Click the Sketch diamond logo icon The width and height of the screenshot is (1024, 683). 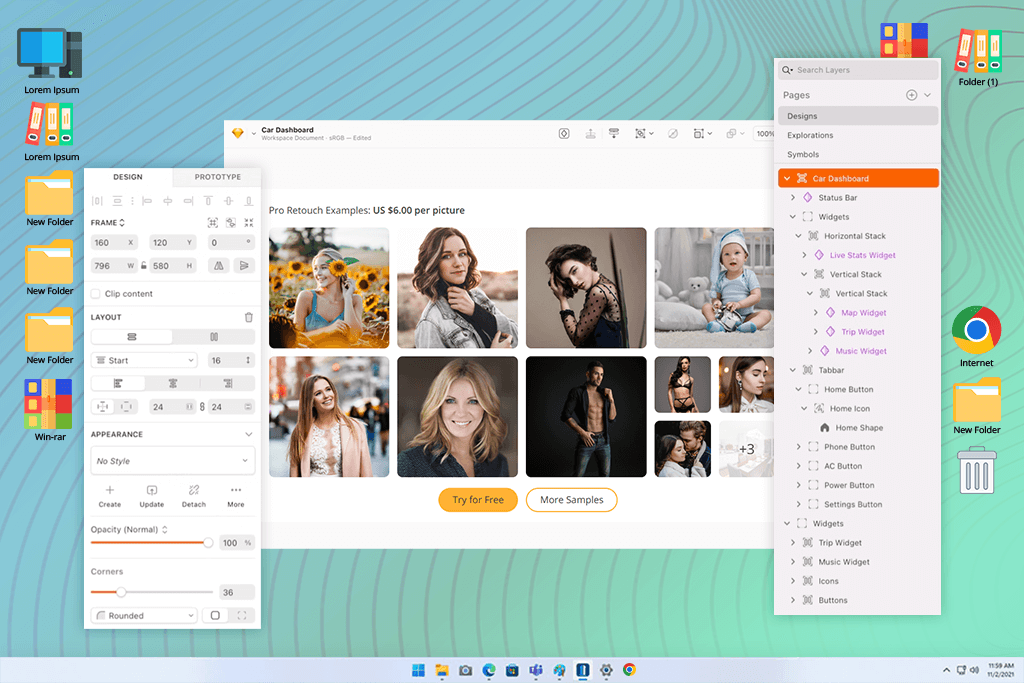238,133
